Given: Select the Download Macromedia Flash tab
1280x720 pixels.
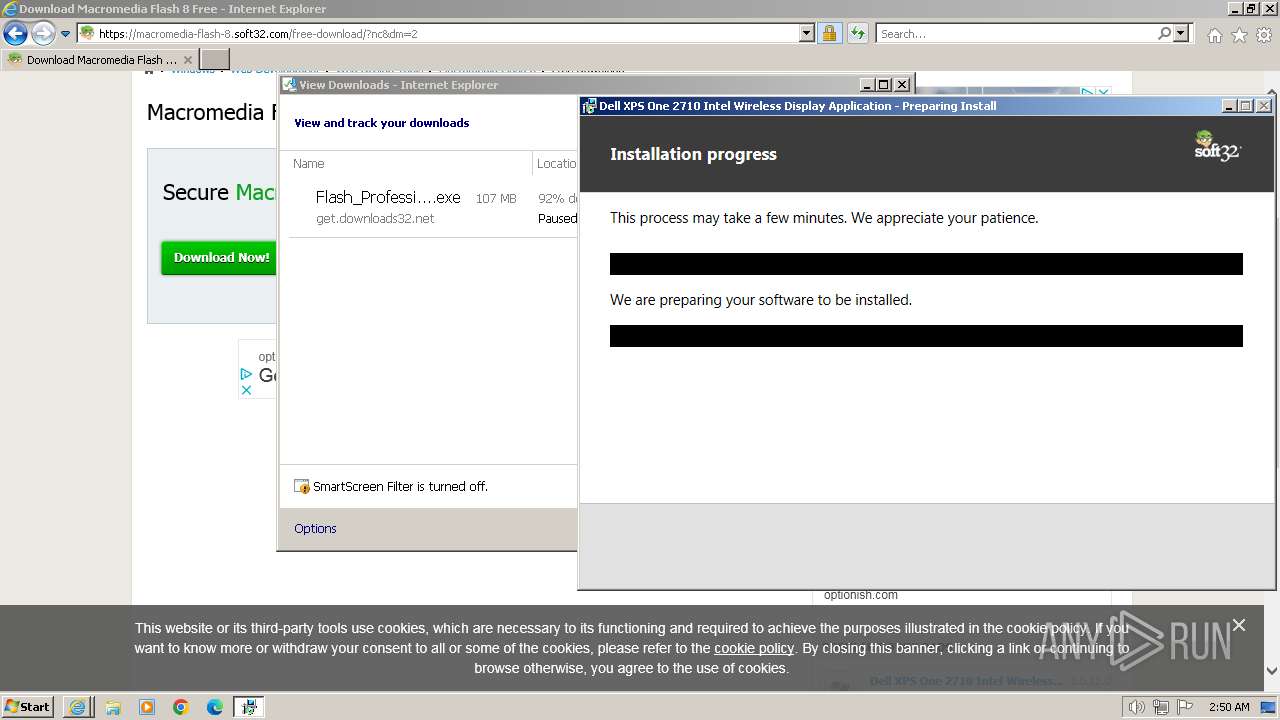Looking at the screenshot, I should click(x=100, y=59).
